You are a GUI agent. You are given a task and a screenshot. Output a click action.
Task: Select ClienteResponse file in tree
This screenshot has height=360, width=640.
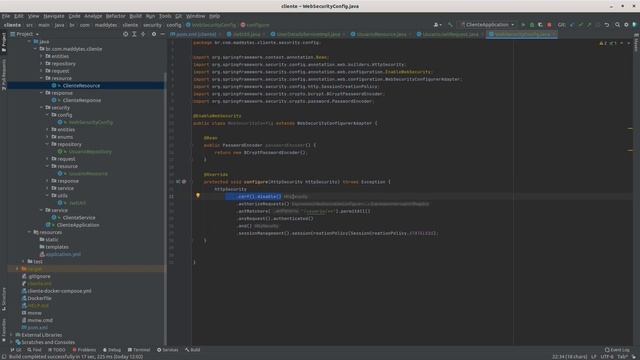point(82,100)
